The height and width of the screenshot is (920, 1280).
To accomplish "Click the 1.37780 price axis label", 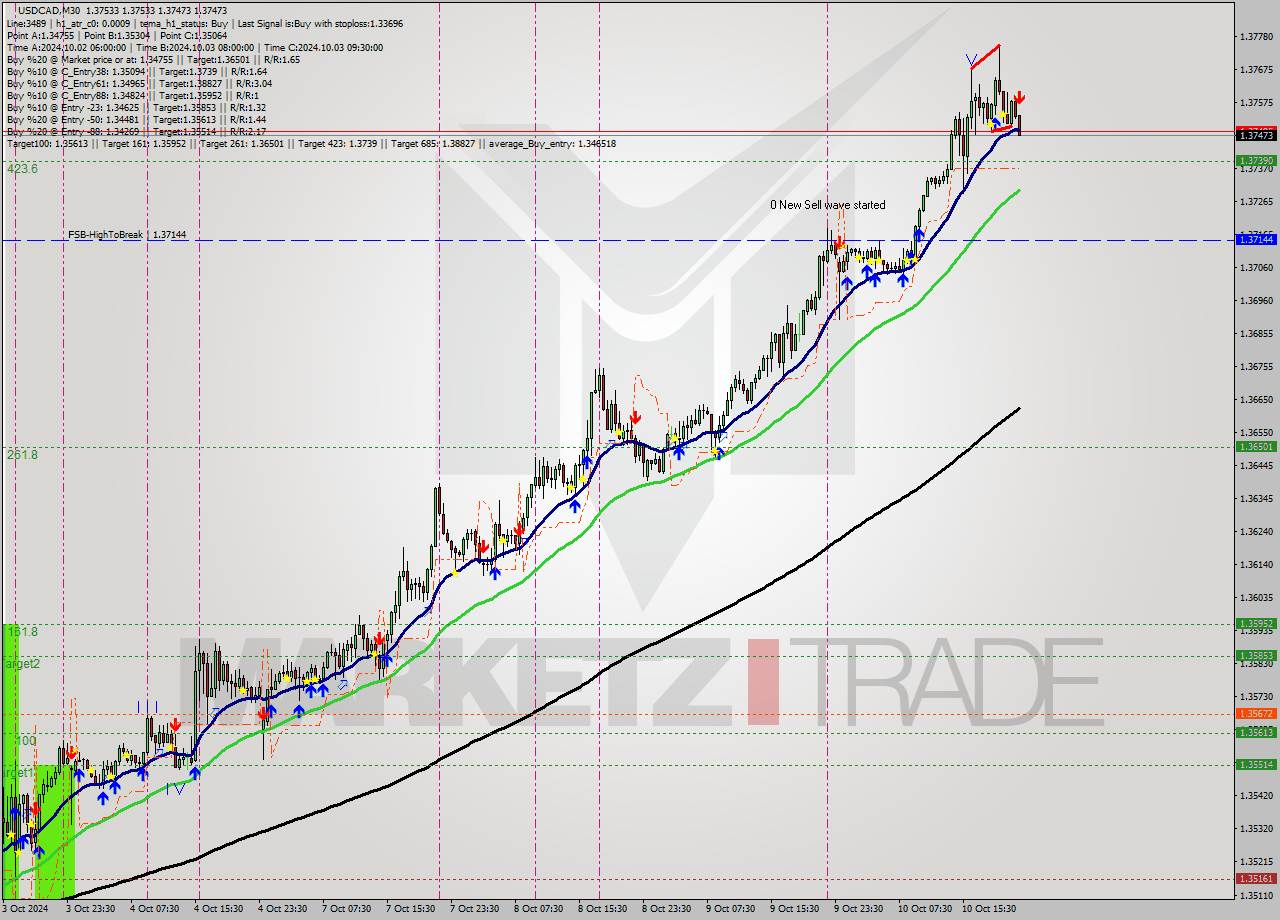I will (x=1256, y=37).
